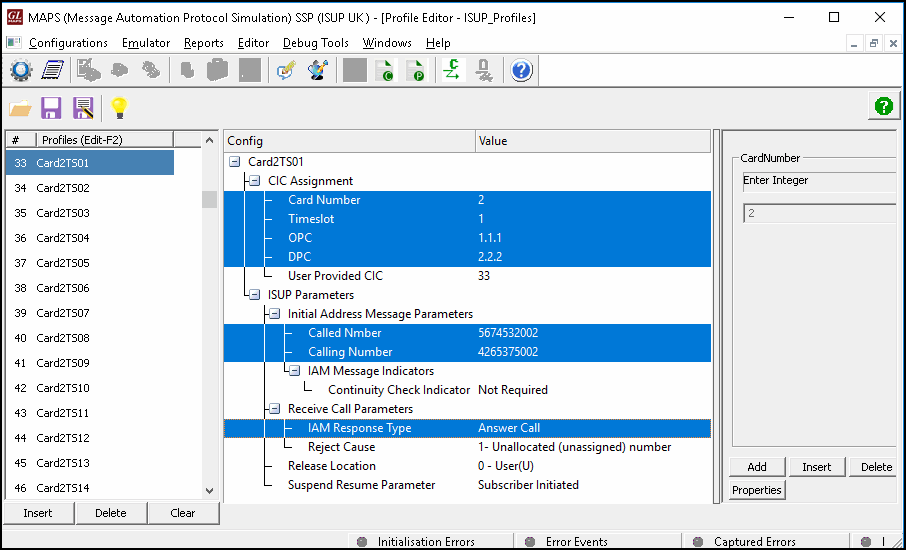Click the green question mark help button
Viewport: 906px width, 550px height.
(x=883, y=106)
